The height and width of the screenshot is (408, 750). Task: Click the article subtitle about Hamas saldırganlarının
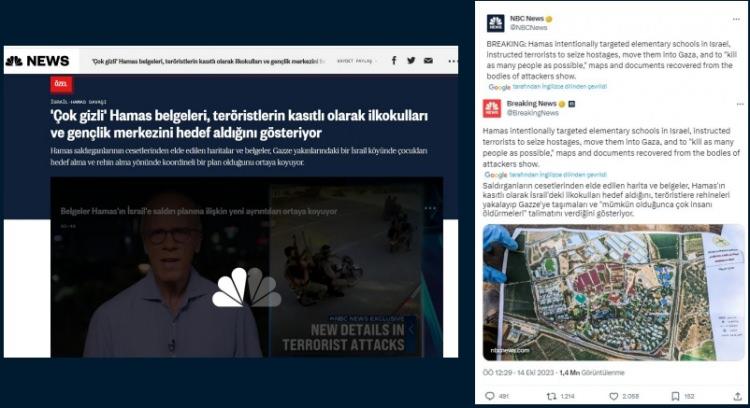pos(239,156)
